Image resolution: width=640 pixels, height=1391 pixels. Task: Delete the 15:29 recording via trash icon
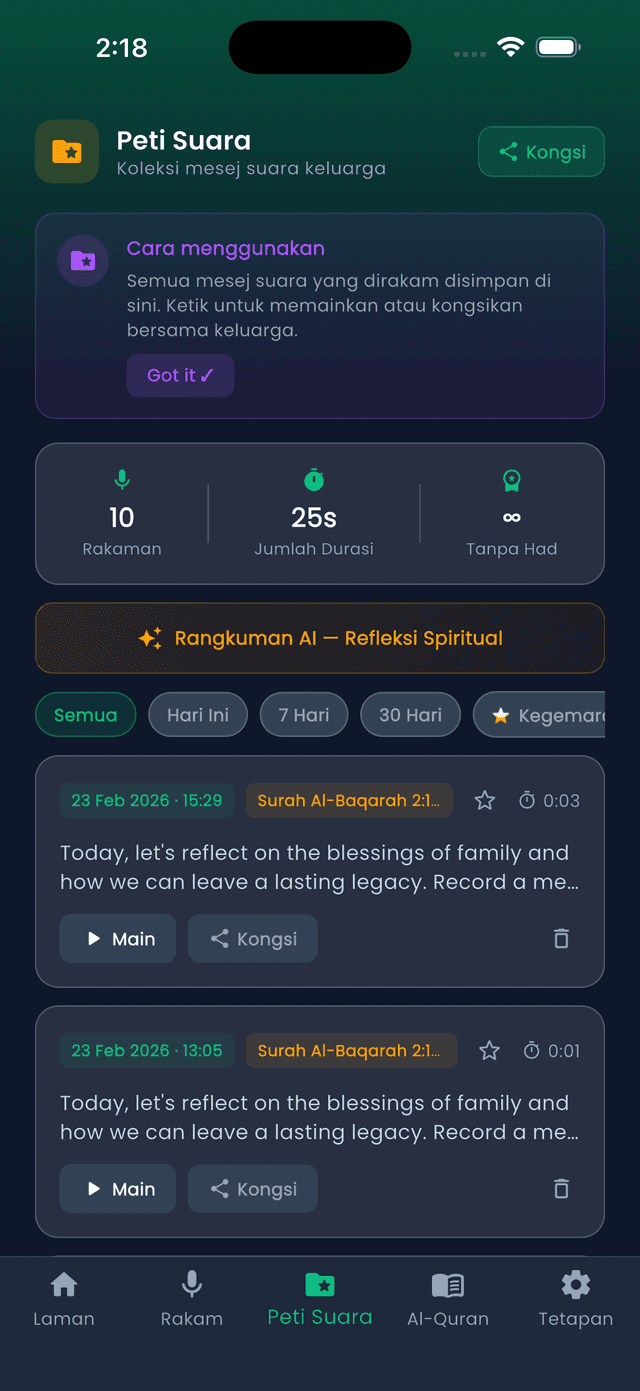(x=561, y=939)
